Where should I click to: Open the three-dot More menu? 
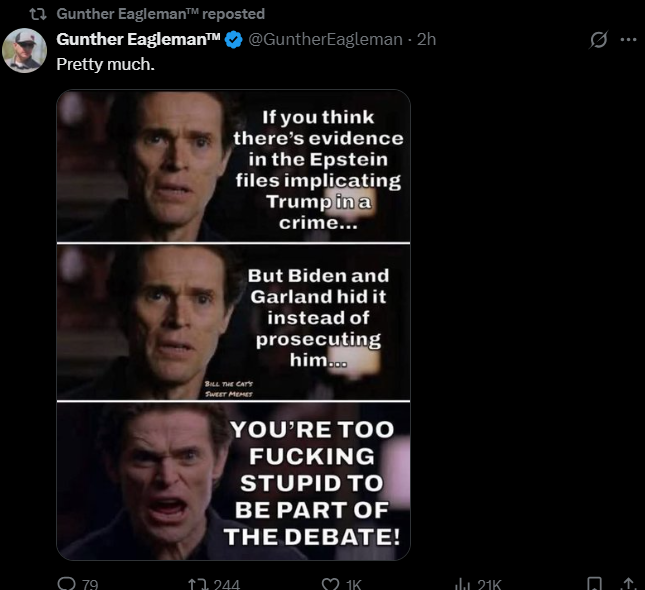click(x=628, y=40)
